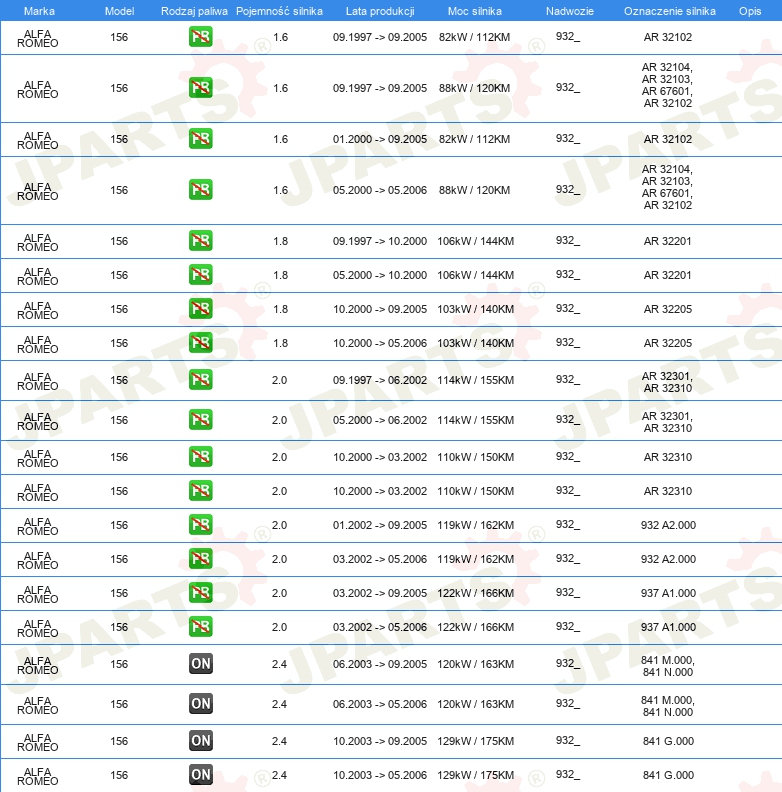Image resolution: width=782 pixels, height=792 pixels.
Task: Click the ON diesel icon in the 120kW 06.2003 -> 05.2006 row
Action: pyautogui.click(x=201, y=704)
